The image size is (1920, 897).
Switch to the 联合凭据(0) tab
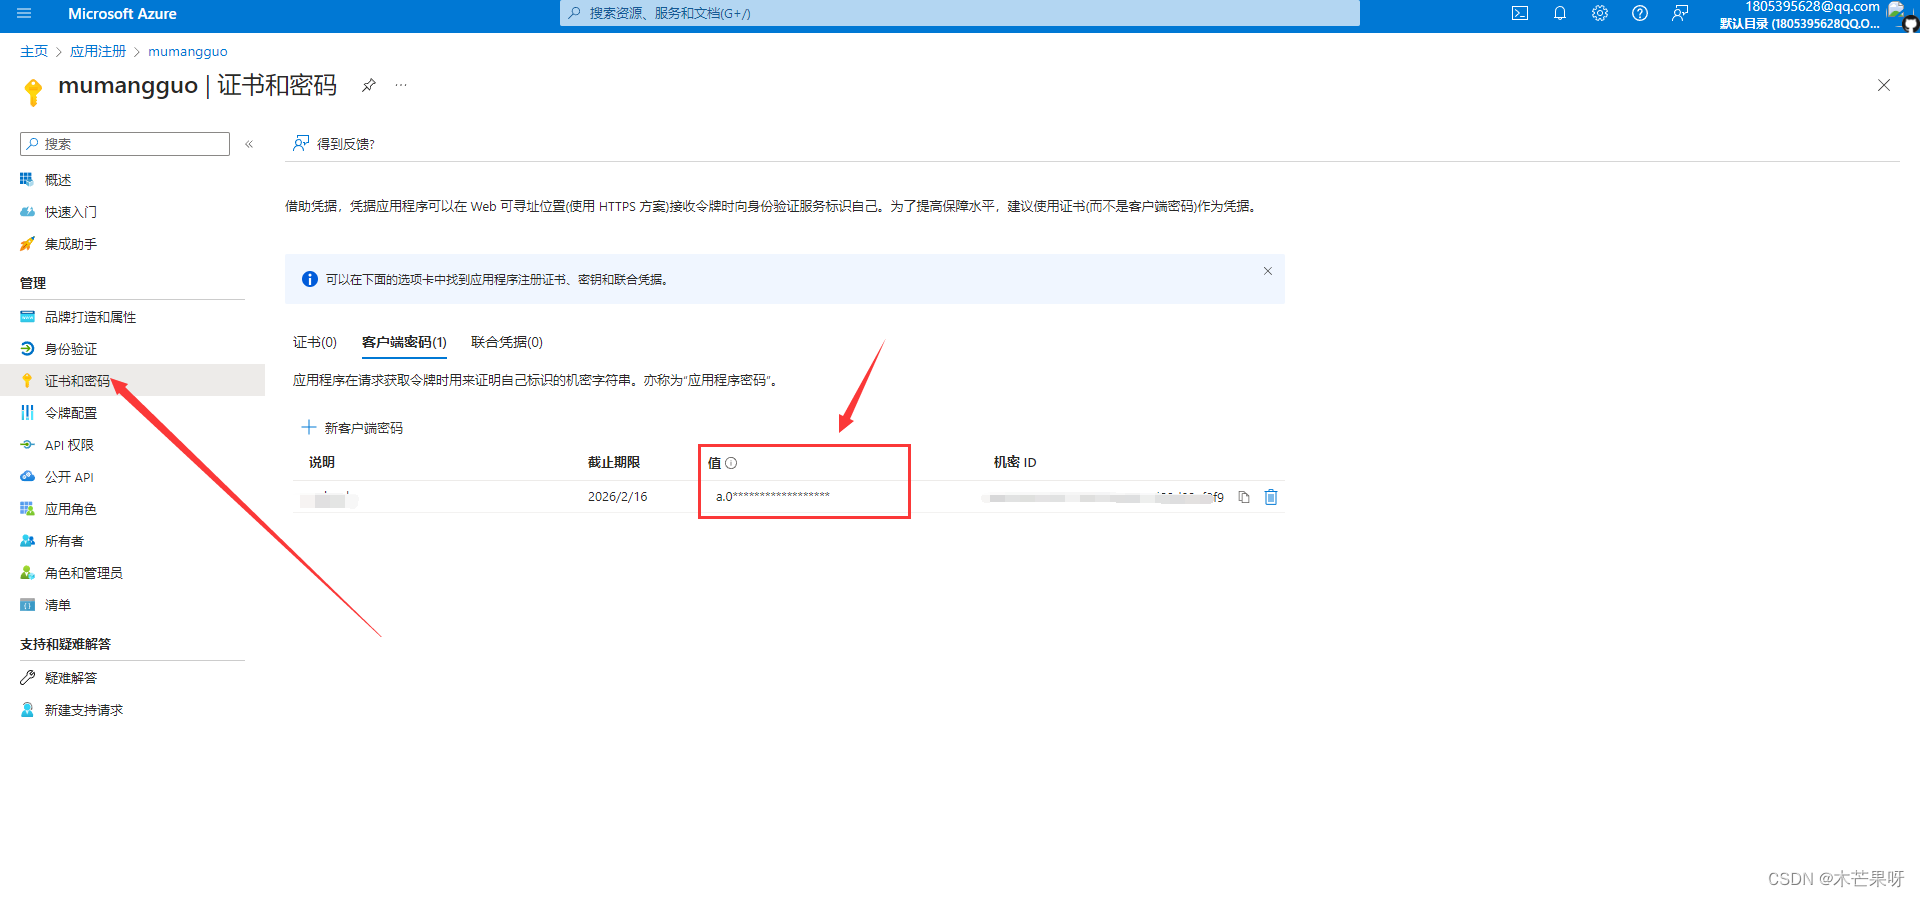[507, 342]
